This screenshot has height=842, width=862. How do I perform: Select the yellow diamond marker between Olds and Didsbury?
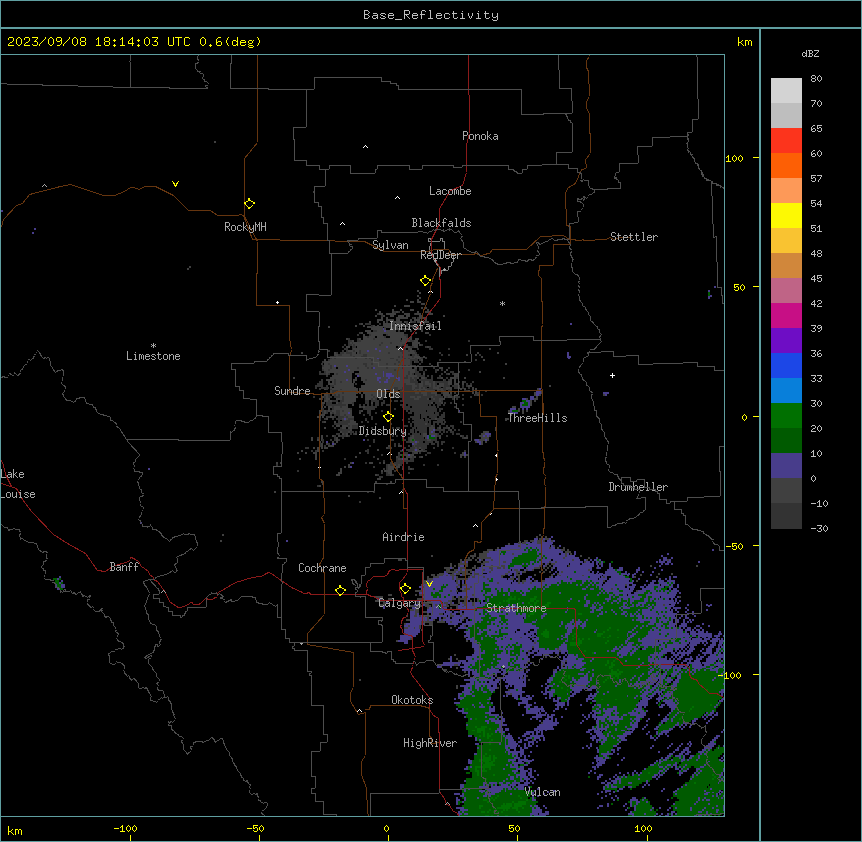tap(388, 417)
